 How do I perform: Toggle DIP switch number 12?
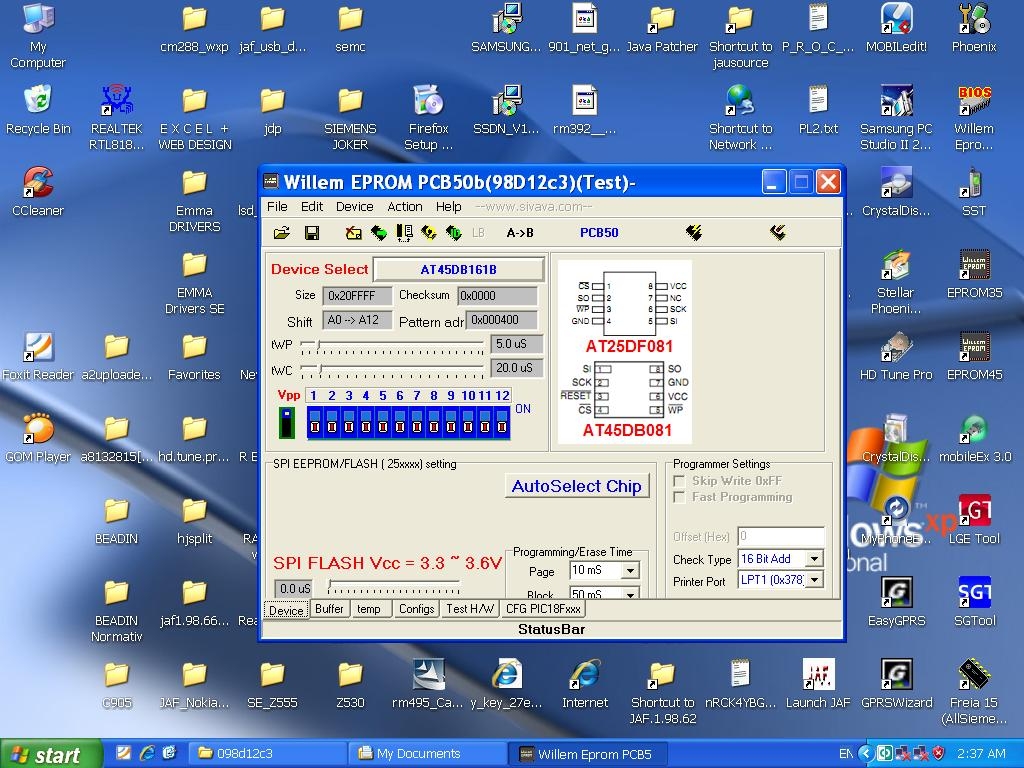click(502, 423)
